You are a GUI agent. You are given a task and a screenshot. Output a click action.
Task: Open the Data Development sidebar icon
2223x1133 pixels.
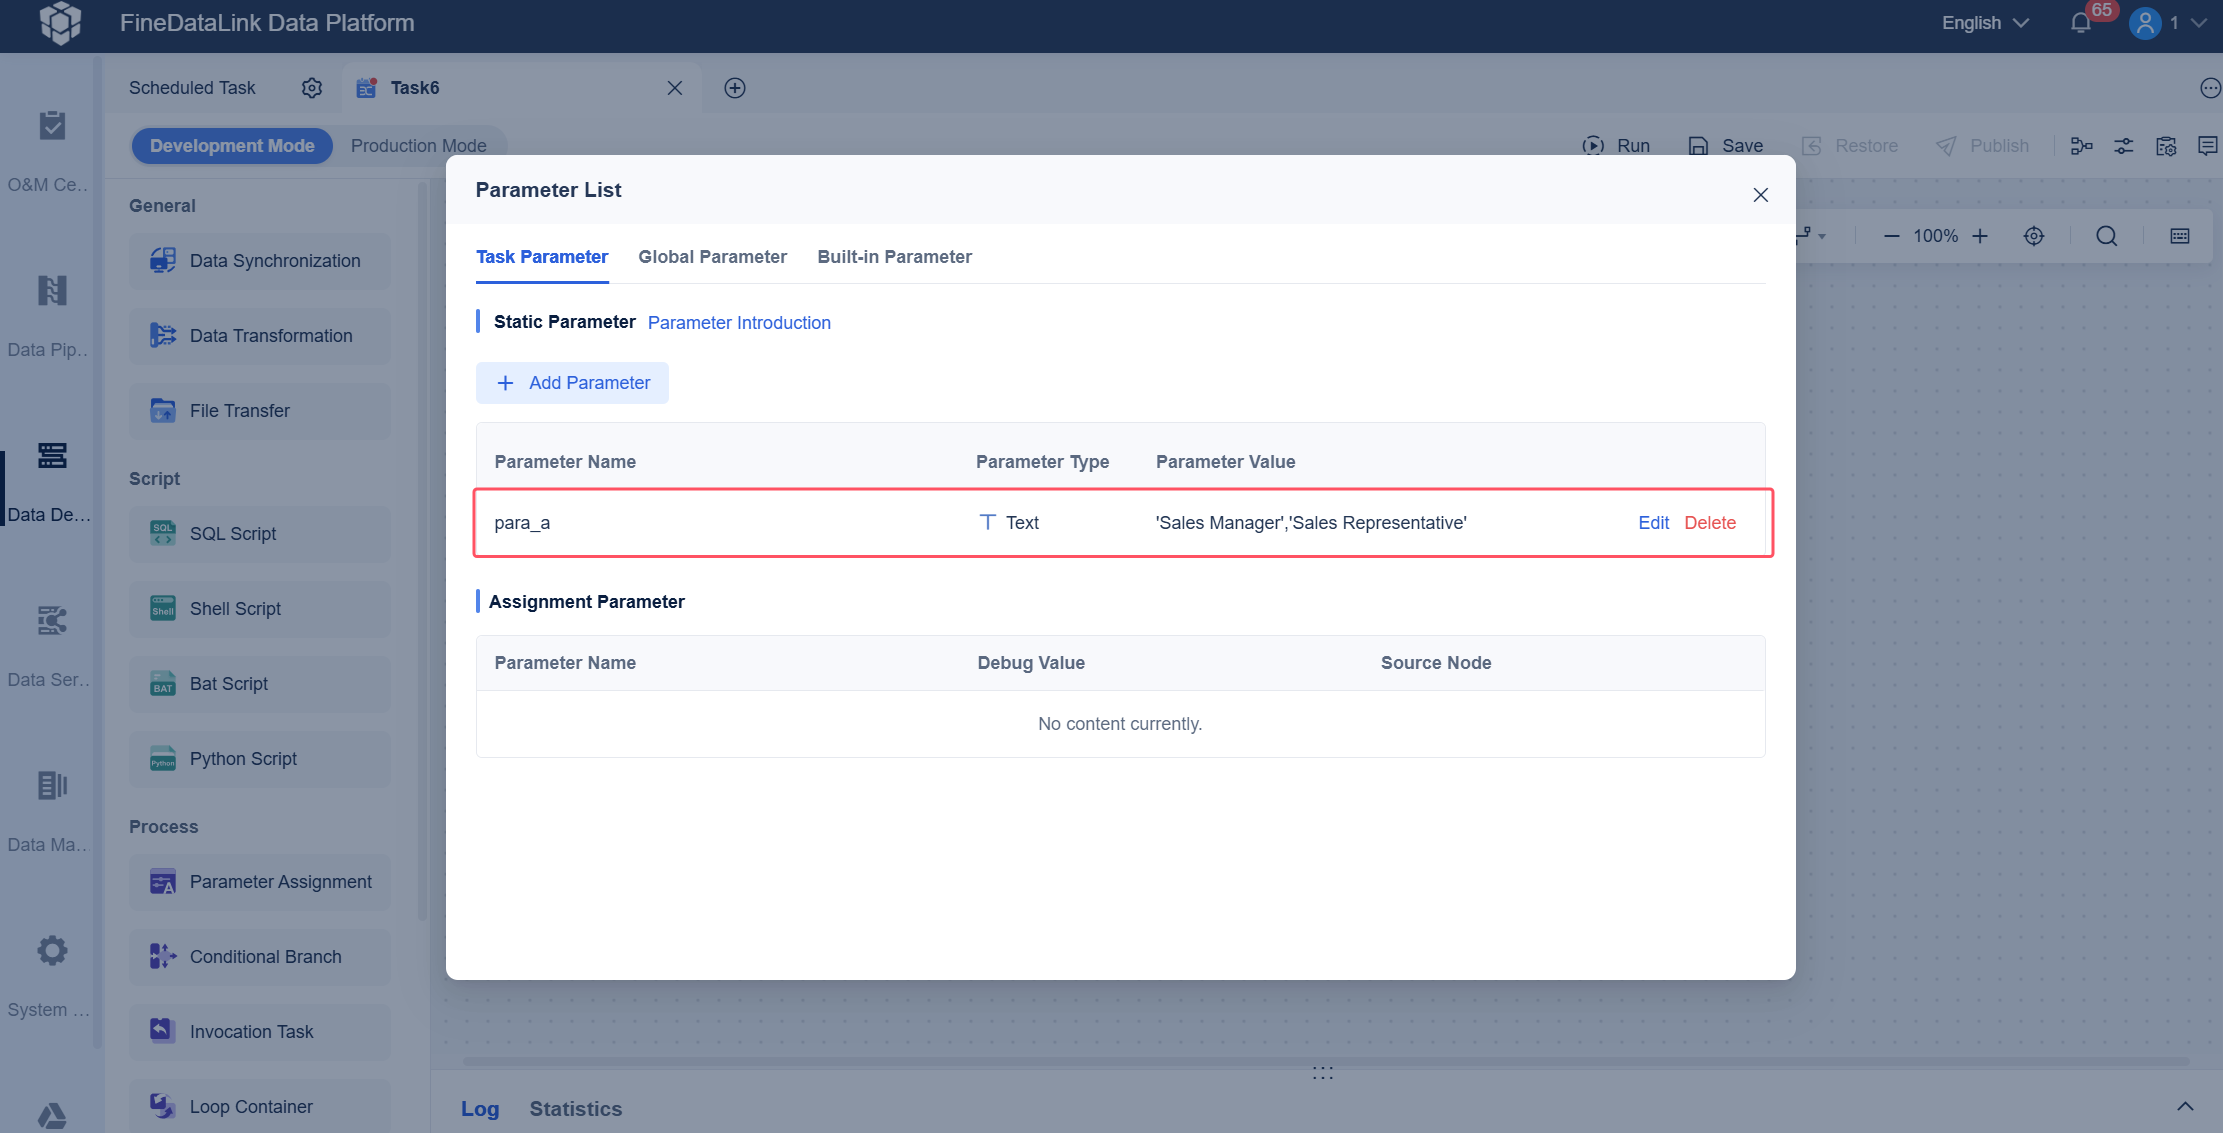coord(51,457)
